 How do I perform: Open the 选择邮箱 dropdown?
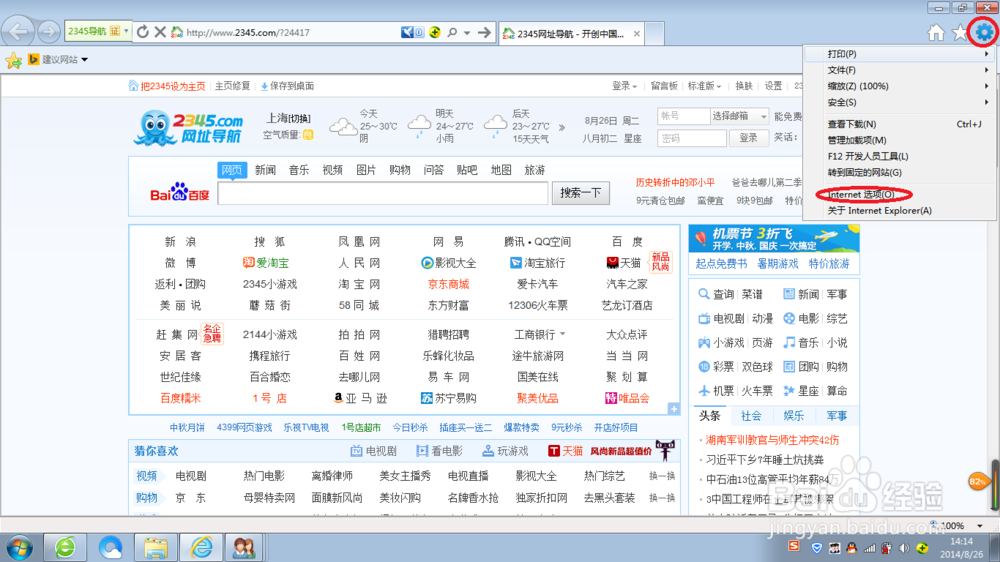pyautogui.click(x=739, y=116)
